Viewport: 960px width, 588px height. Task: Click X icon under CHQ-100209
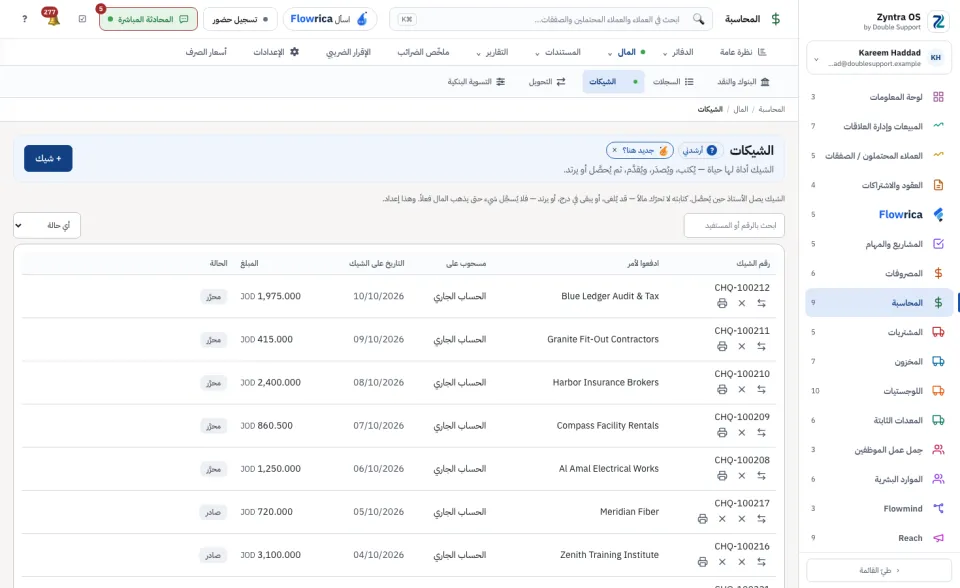click(741, 432)
